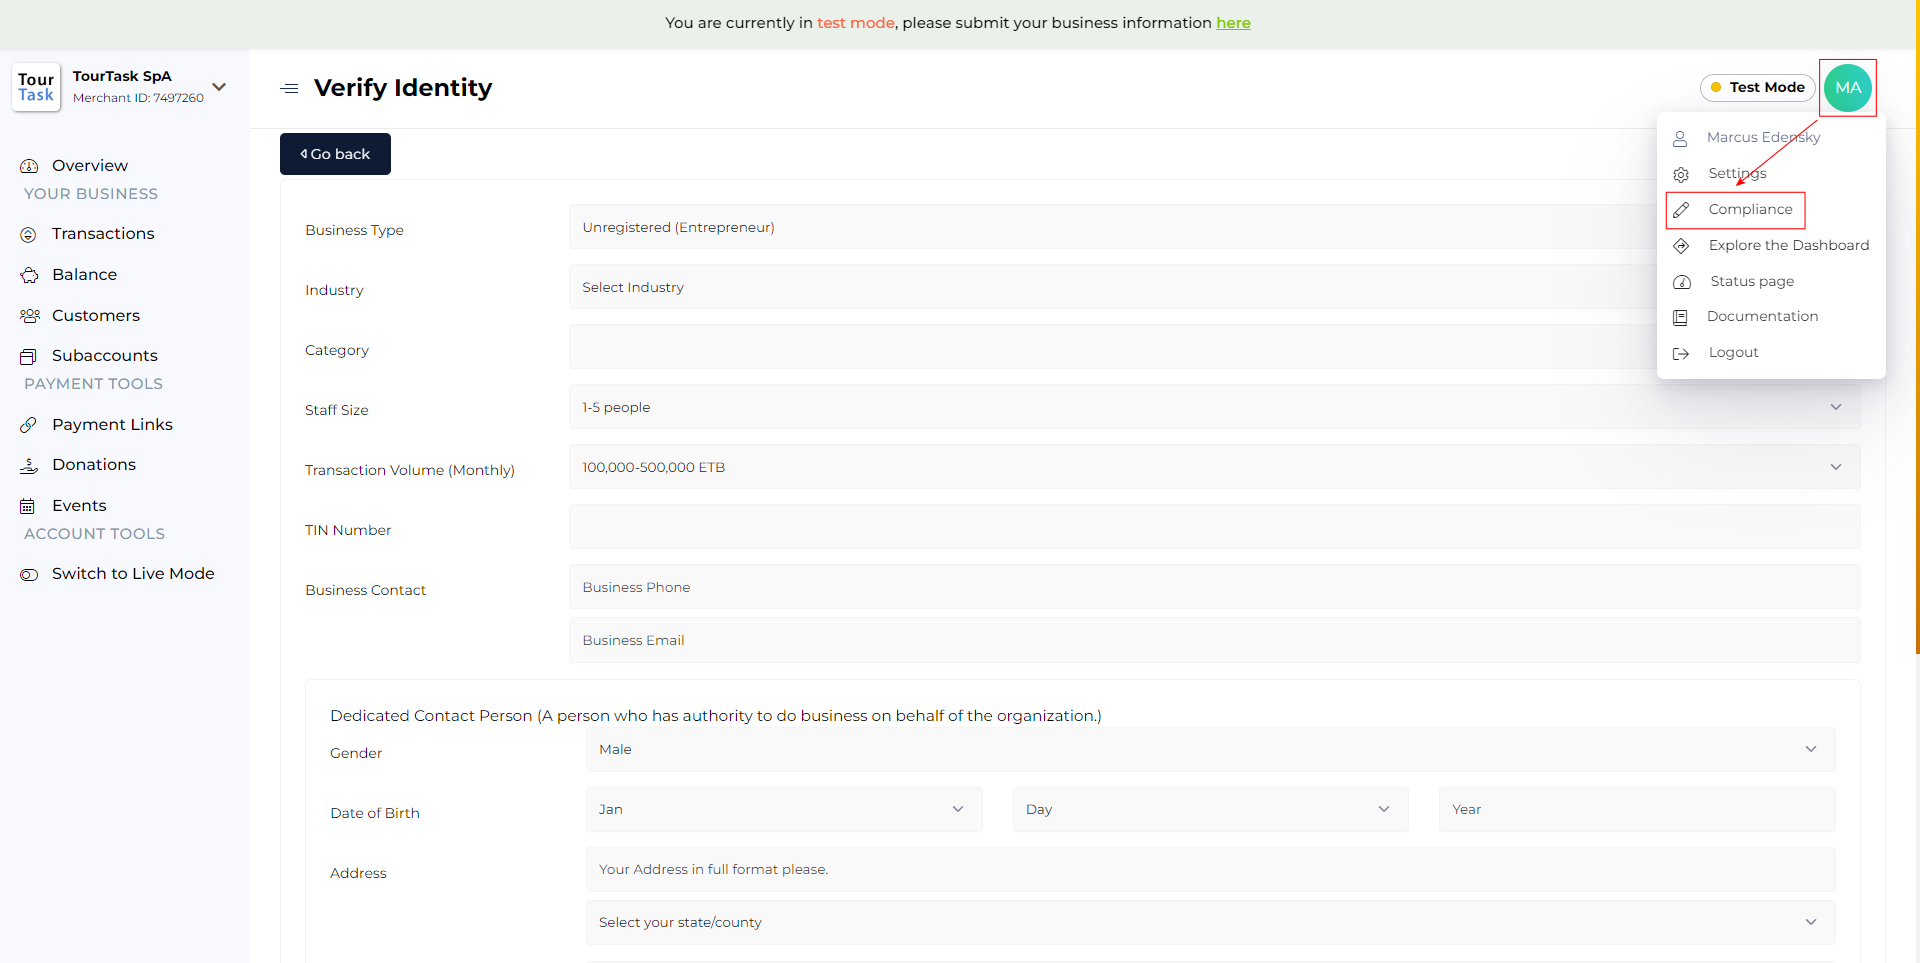Click the MA user avatar icon
Screen dimensions: 1920x963
1847,88
